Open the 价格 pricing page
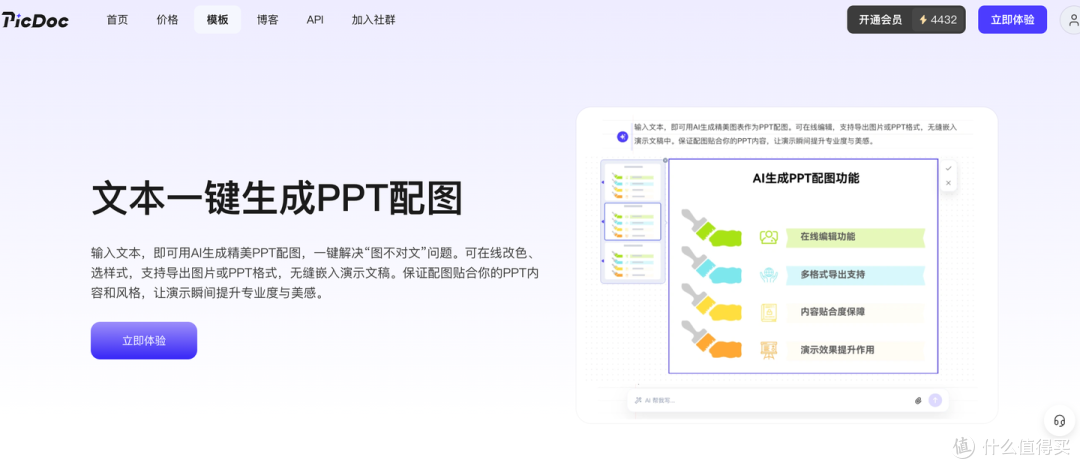Image resolution: width=1080 pixels, height=469 pixels. pyautogui.click(x=167, y=20)
